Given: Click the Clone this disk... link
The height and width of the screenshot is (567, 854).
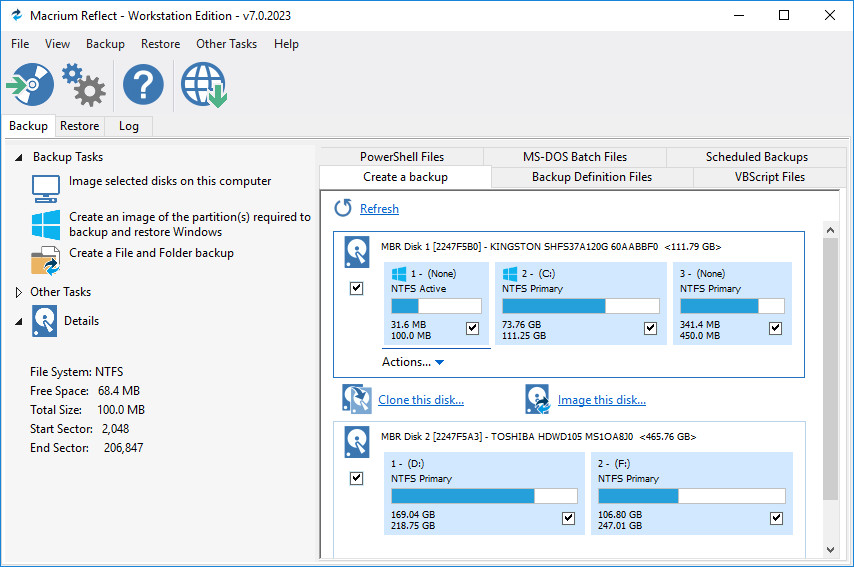Looking at the screenshot, I should 421,400.
